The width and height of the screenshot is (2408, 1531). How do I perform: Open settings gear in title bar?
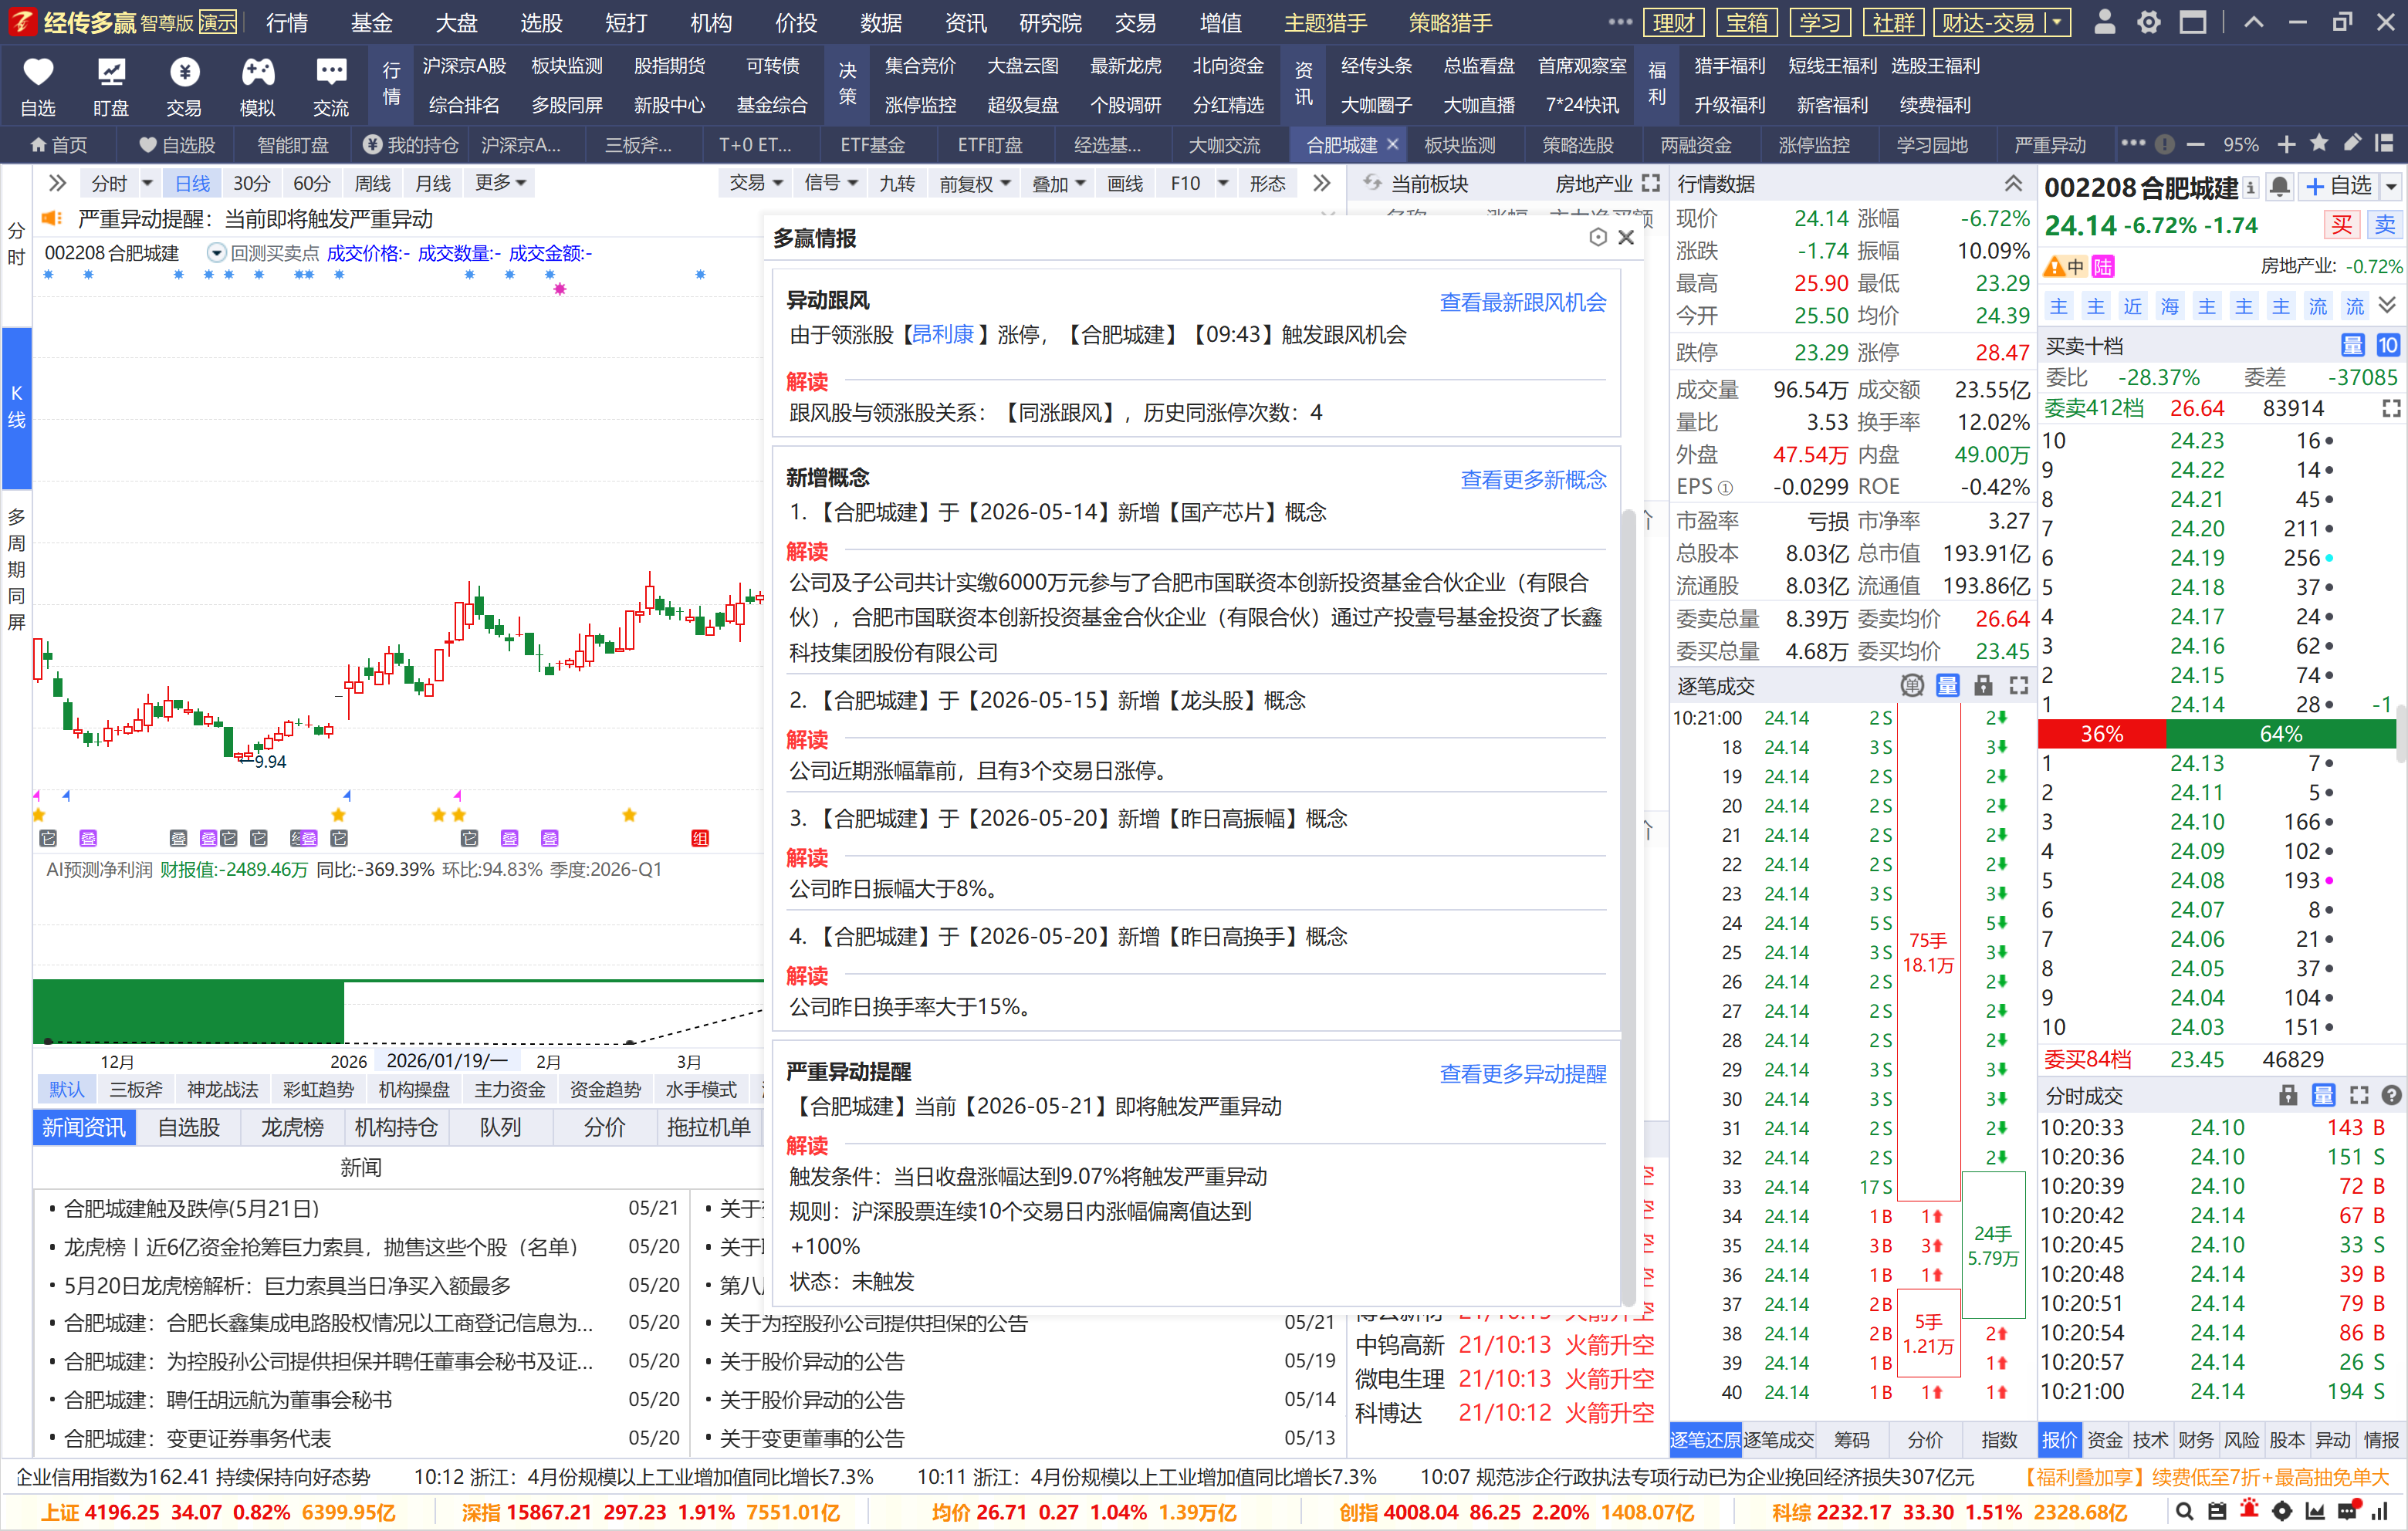(2149, 22)
